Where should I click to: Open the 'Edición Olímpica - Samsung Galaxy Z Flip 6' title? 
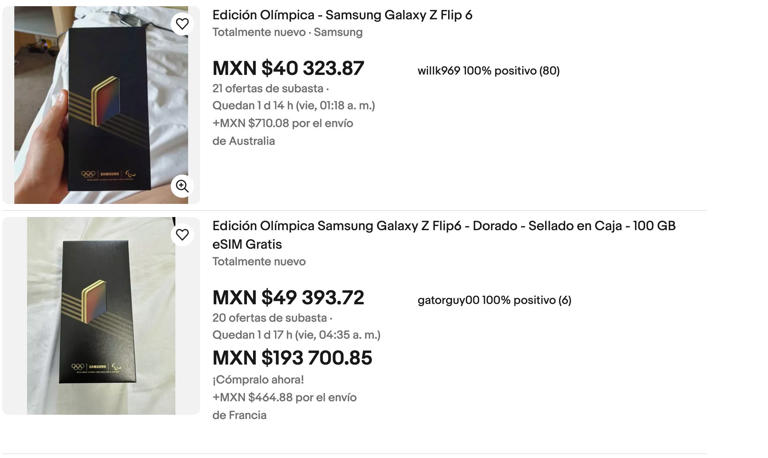tap(342, 15)
